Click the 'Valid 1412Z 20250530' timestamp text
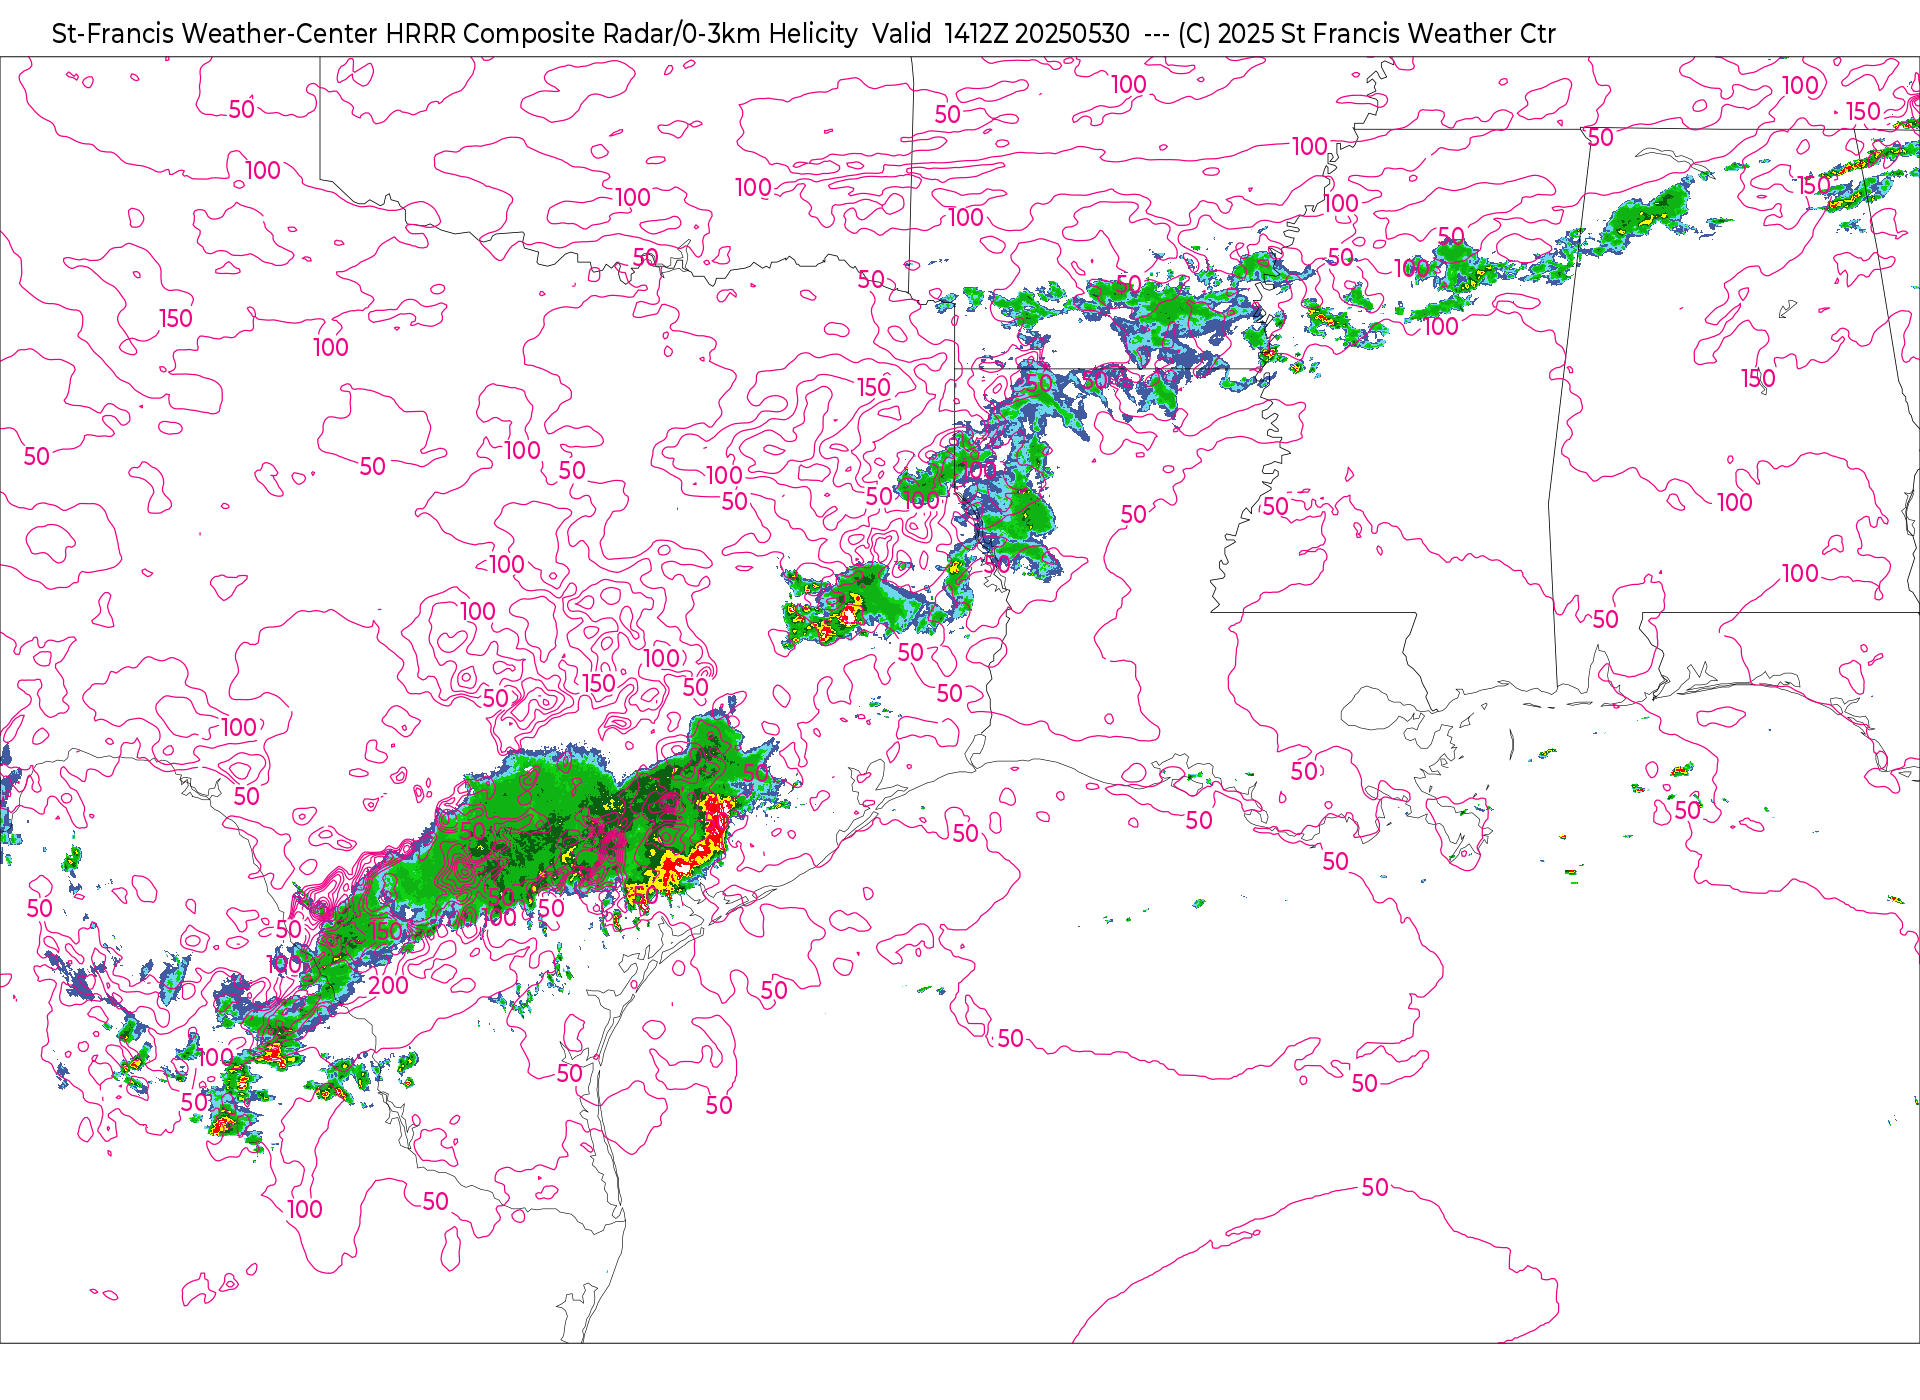The width and height of the screenshot is (1920, 1400). (1001, 34)
